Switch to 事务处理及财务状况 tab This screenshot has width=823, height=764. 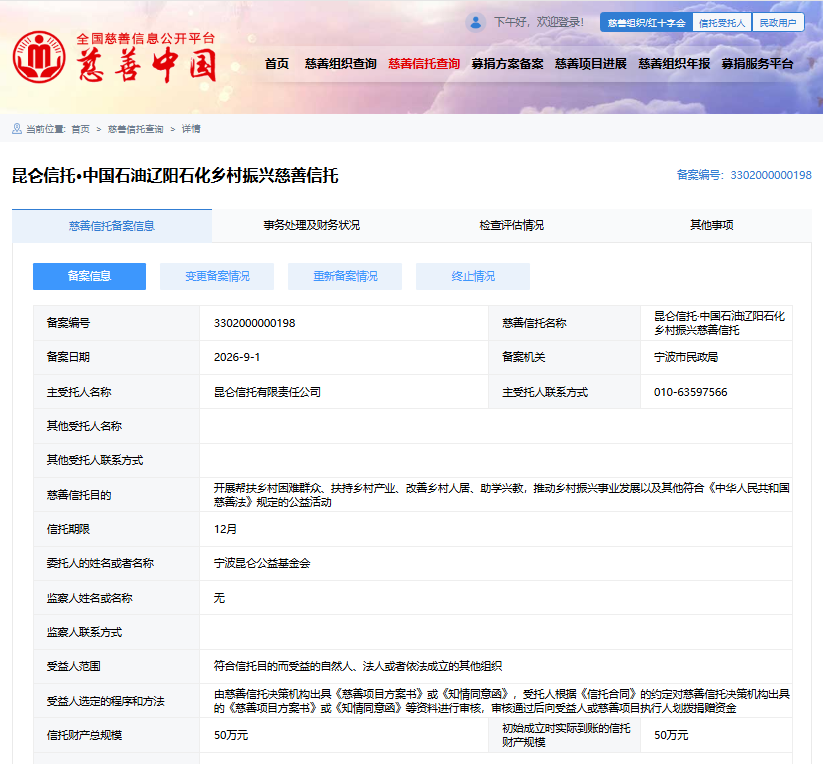pos(312,226)
